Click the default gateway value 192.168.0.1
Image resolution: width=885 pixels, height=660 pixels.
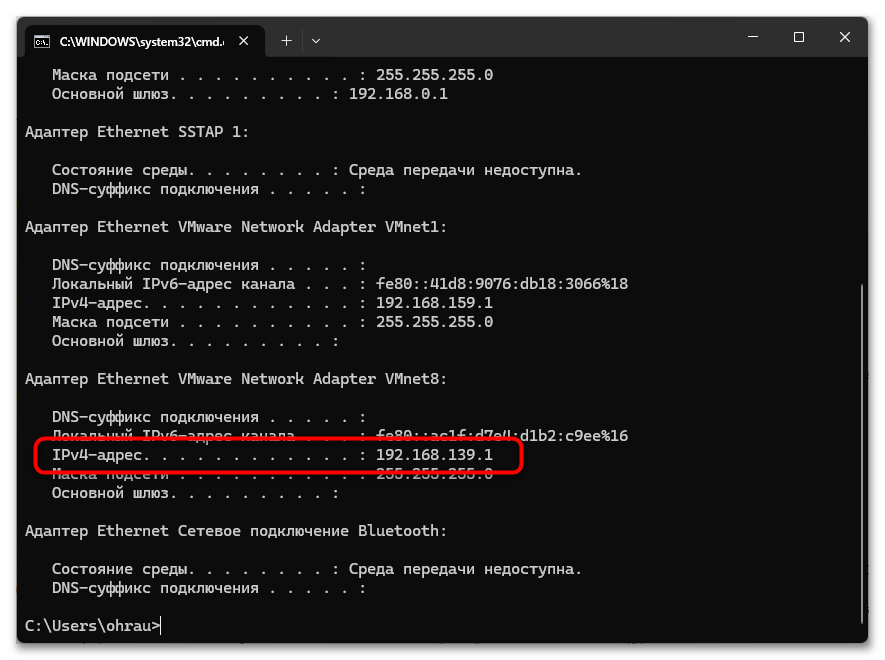398,94
